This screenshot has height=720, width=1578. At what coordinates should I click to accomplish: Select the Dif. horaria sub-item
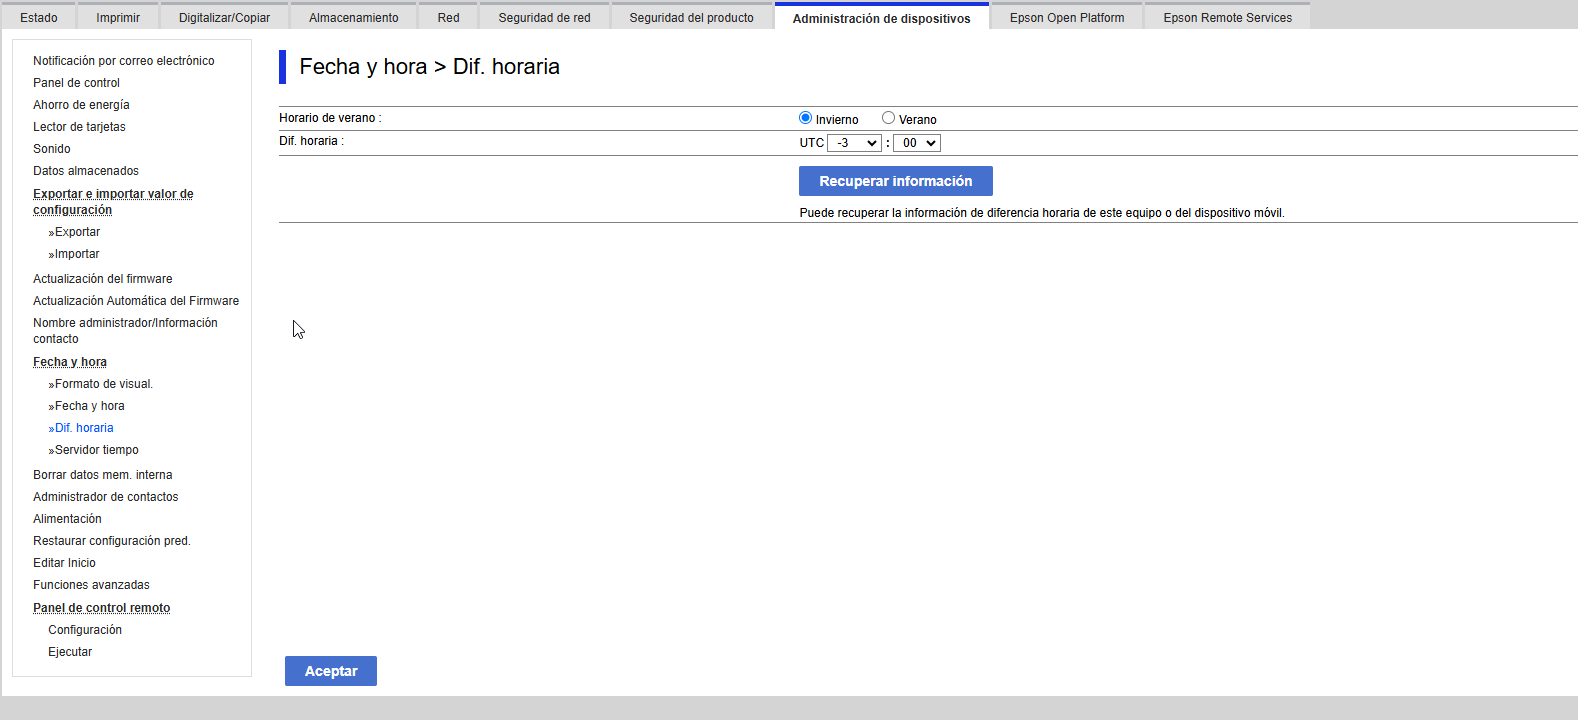coord(84,428)
